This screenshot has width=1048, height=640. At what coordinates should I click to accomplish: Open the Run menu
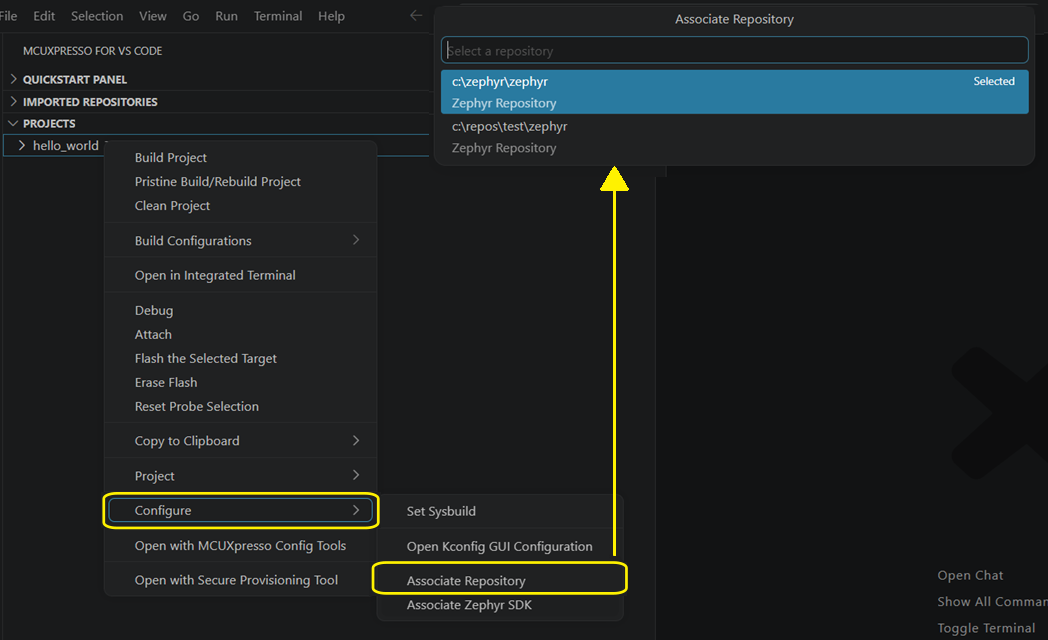pyautogui.click(x=226, y=16)
